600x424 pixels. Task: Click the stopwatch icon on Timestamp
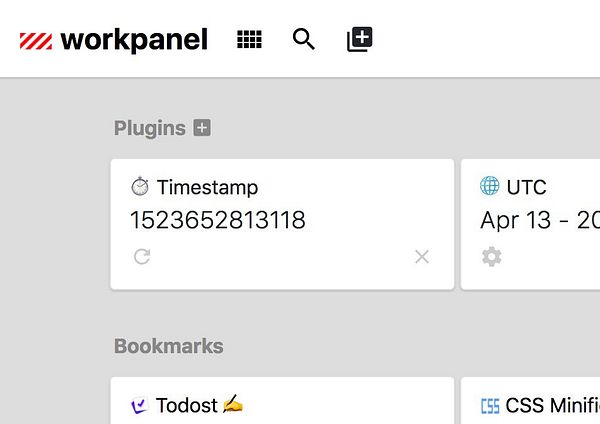tap(140, 187)
